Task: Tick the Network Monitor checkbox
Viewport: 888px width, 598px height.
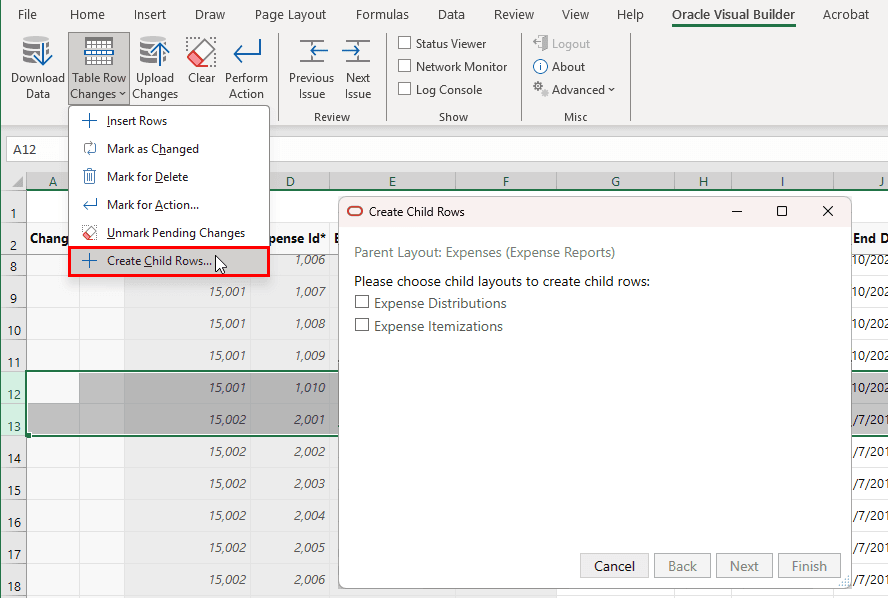Action: click(404, 66)
